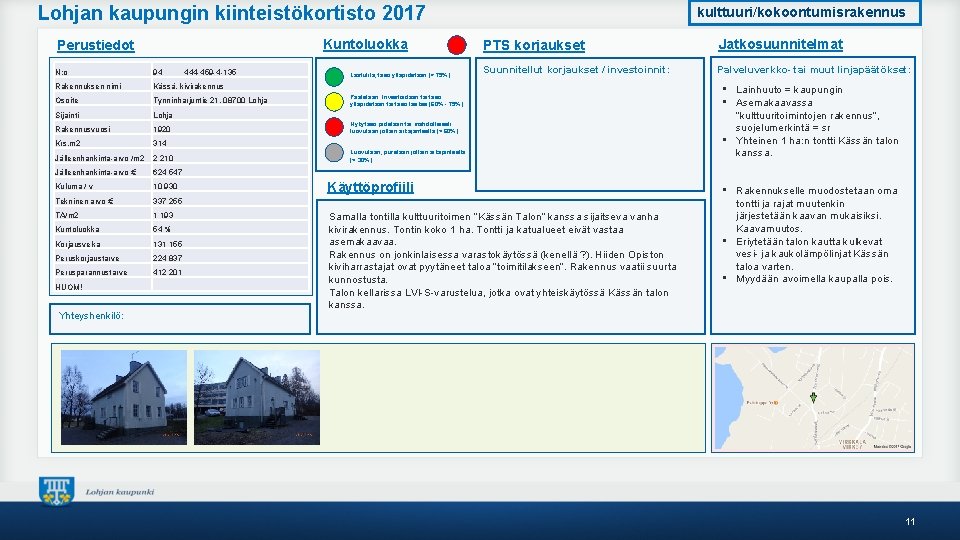Click the bullet starting Rakennukselle muodostetaan oma tontti
Image resolution: width=960 pixels, height=540 pixels.
pos(816,209)
